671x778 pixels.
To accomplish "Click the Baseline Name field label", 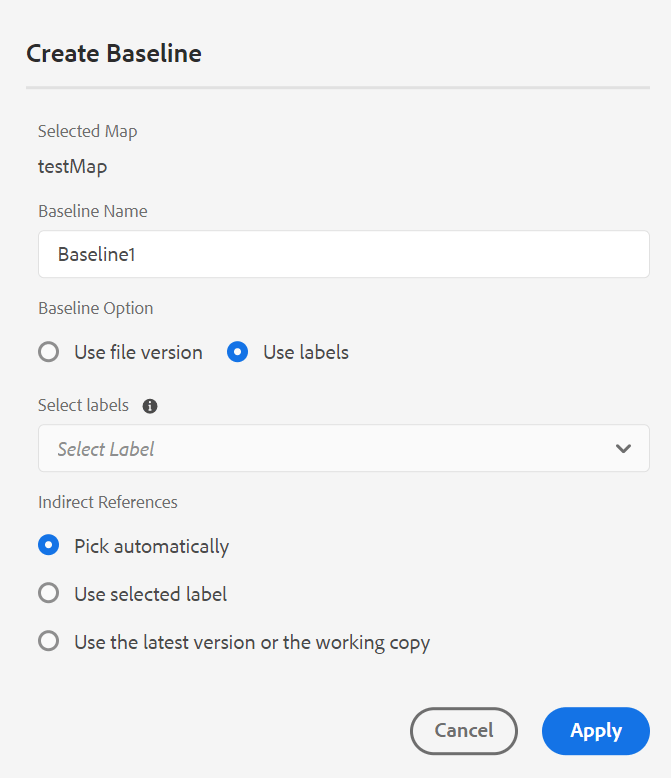I will pos(92,211).
